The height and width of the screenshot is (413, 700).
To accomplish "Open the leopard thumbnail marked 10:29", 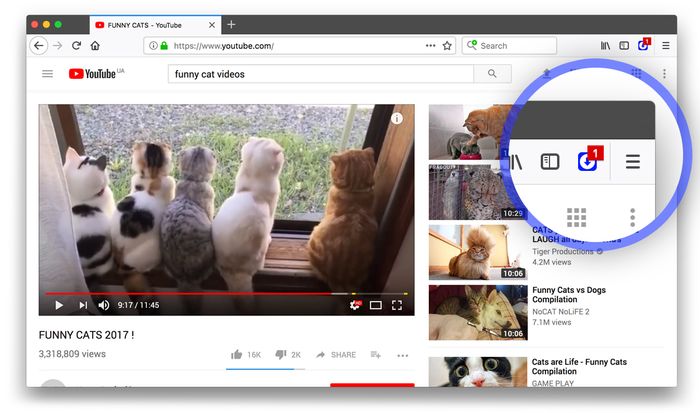I will point(470,192).
